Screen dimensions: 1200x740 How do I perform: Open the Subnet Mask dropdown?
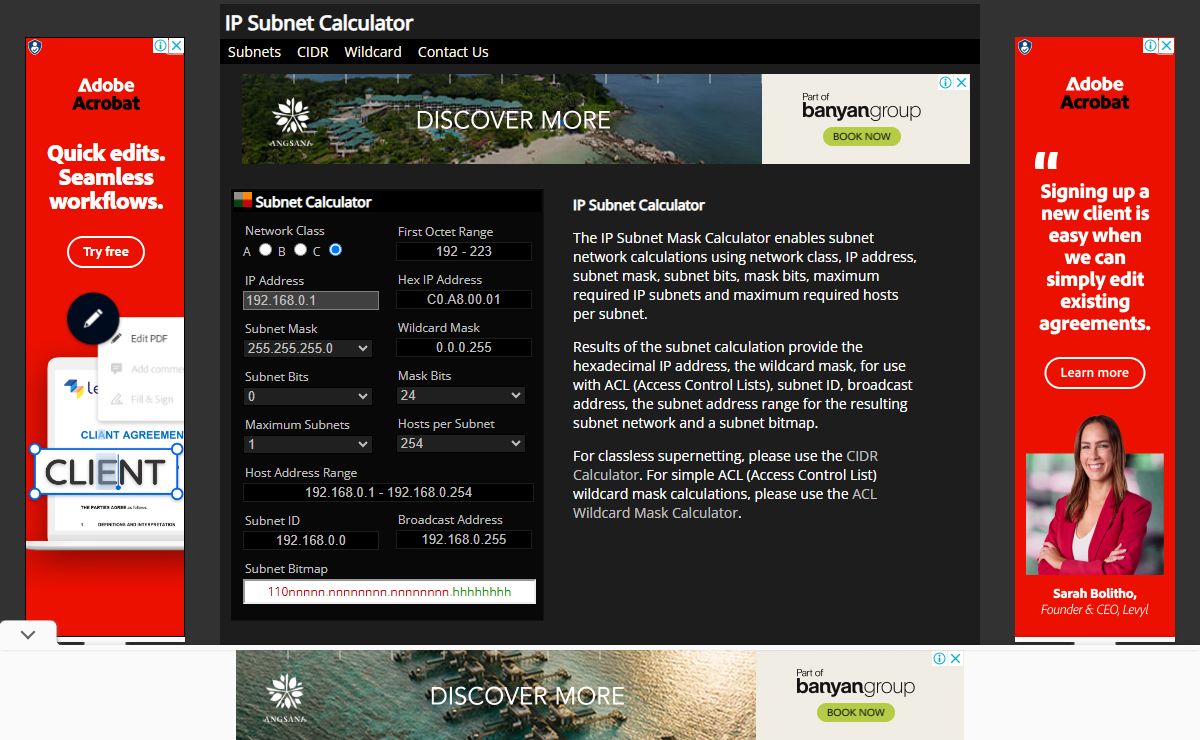[308, 348]
